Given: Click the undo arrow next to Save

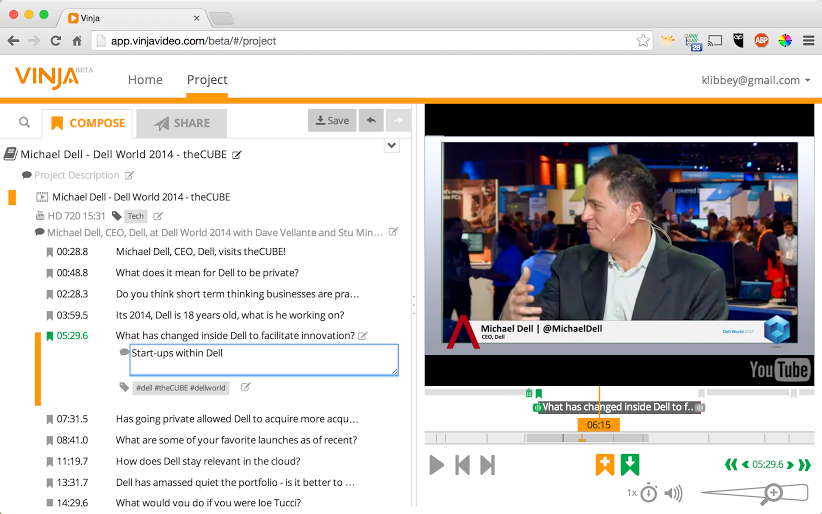Looking at the screenshot, I should [x=371, y=121].
